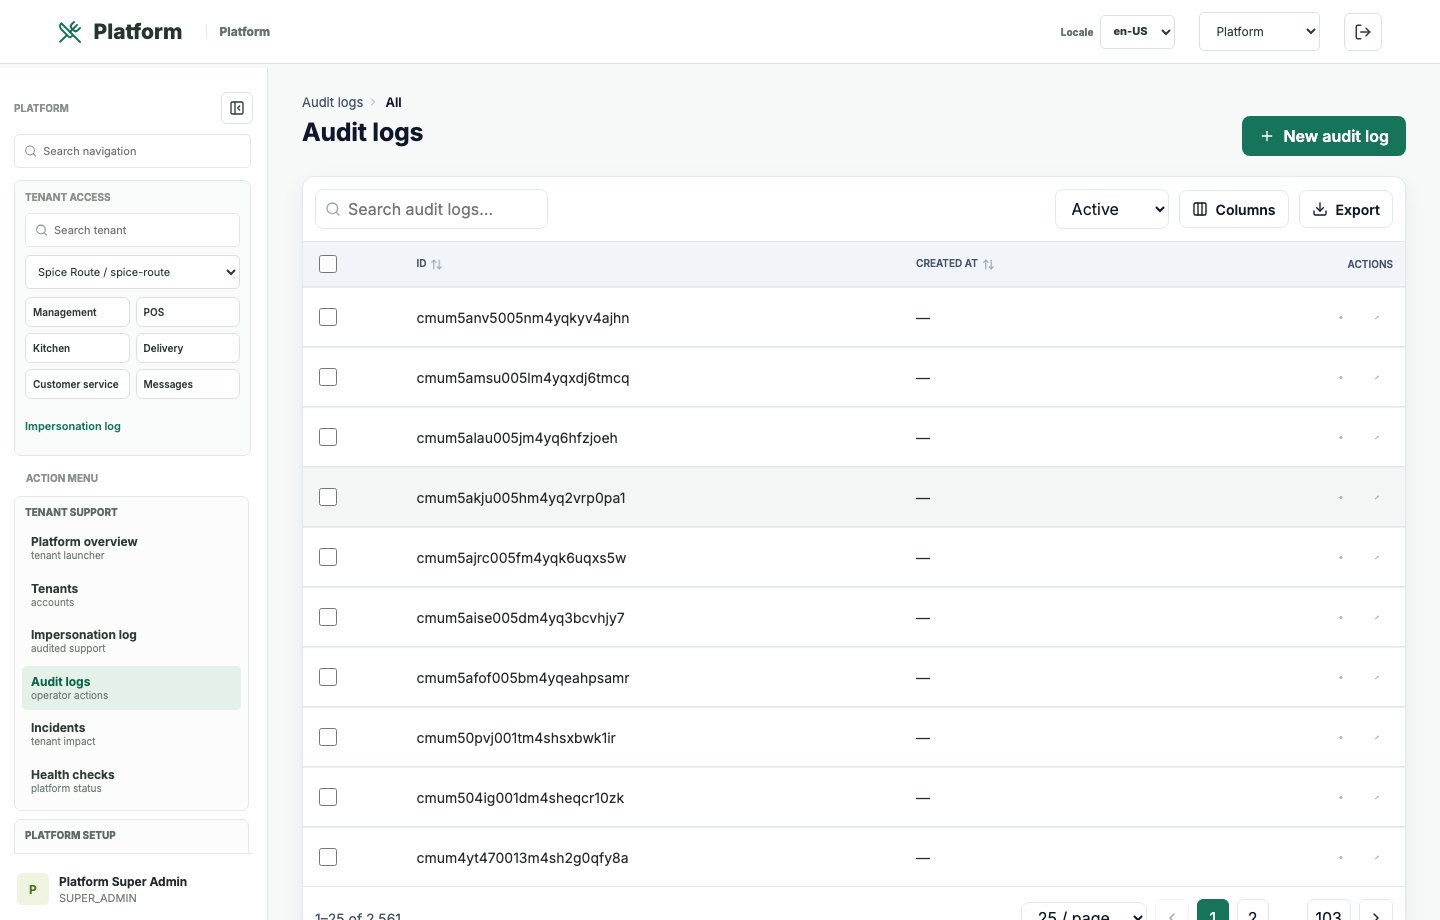Click breadcrumb chevron after Audit logs
Viewport: 1440px width, 920px height.
click(x=373, y=102)
